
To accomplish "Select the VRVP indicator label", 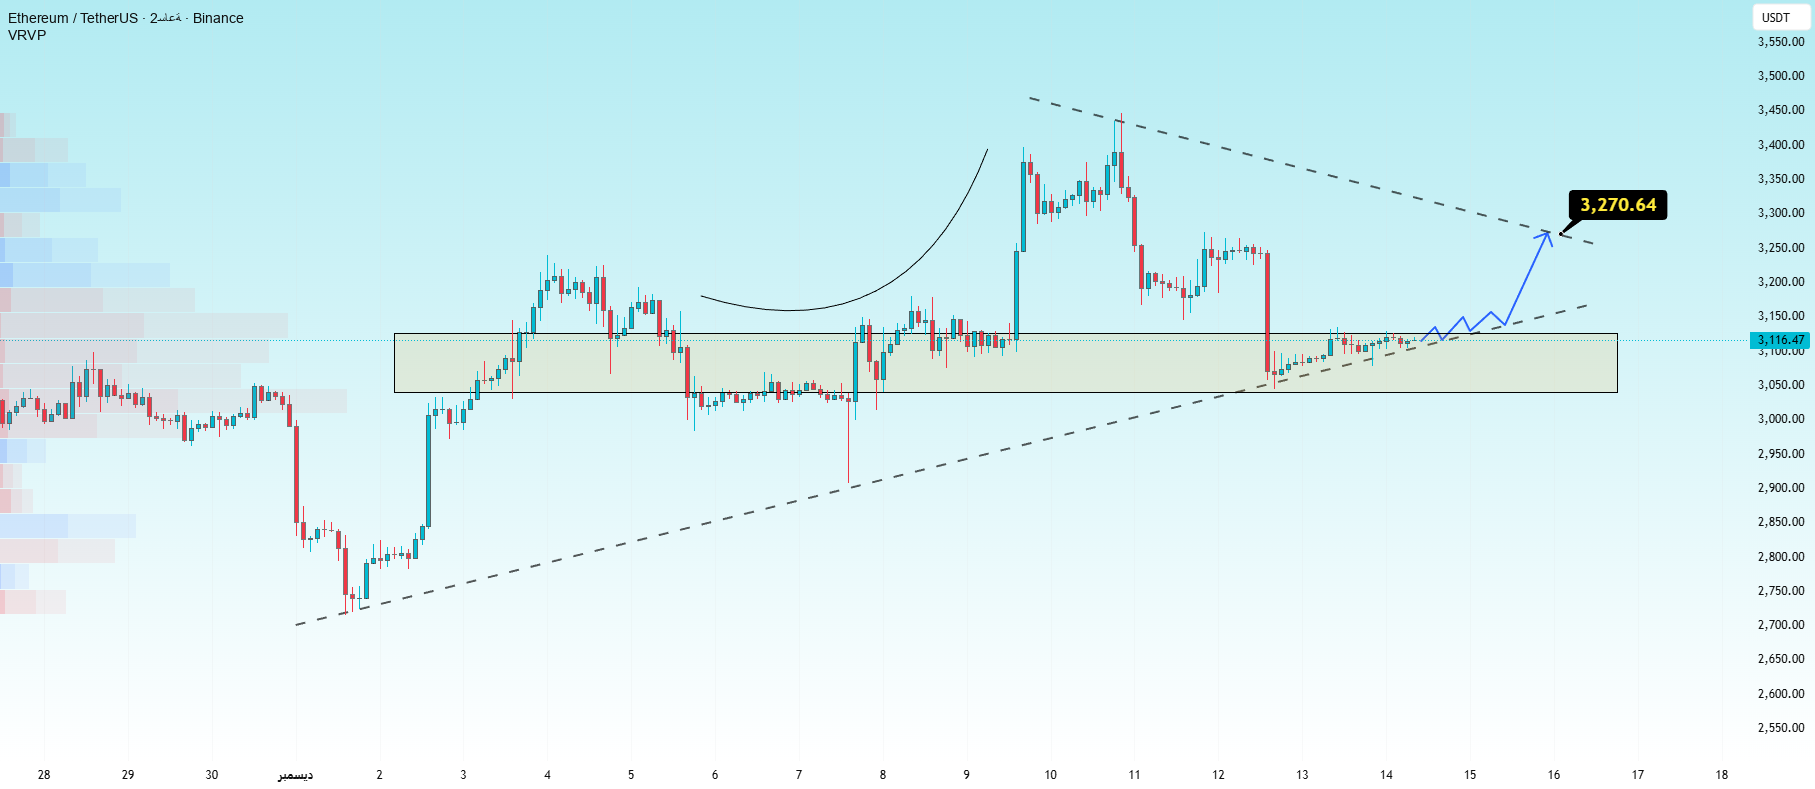I will point(27,35).
